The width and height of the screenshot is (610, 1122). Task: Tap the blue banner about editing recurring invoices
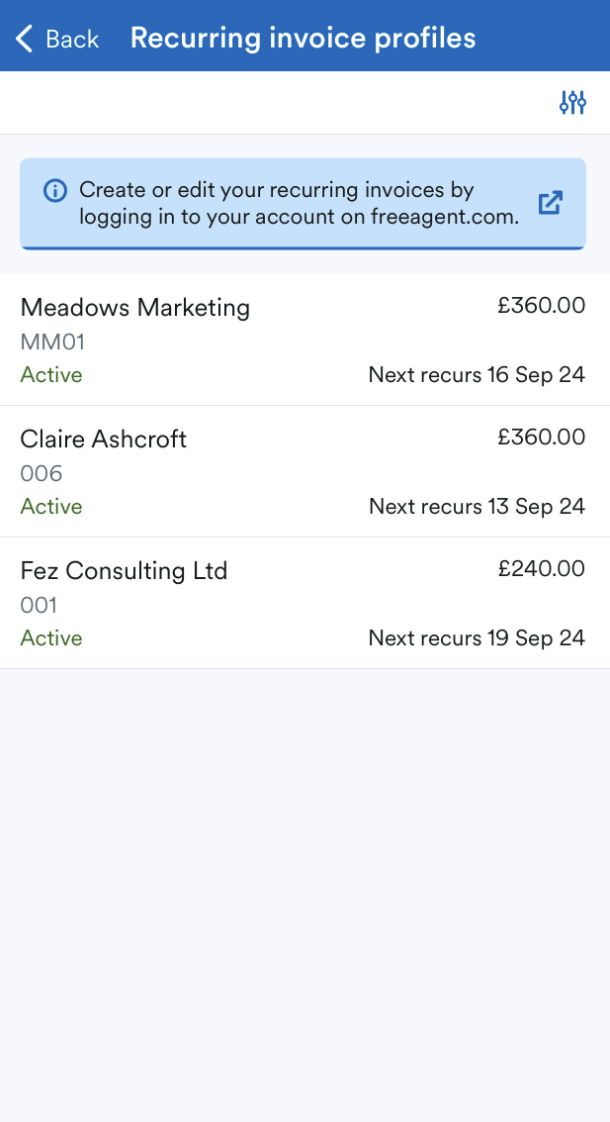(x=305, y=203)
